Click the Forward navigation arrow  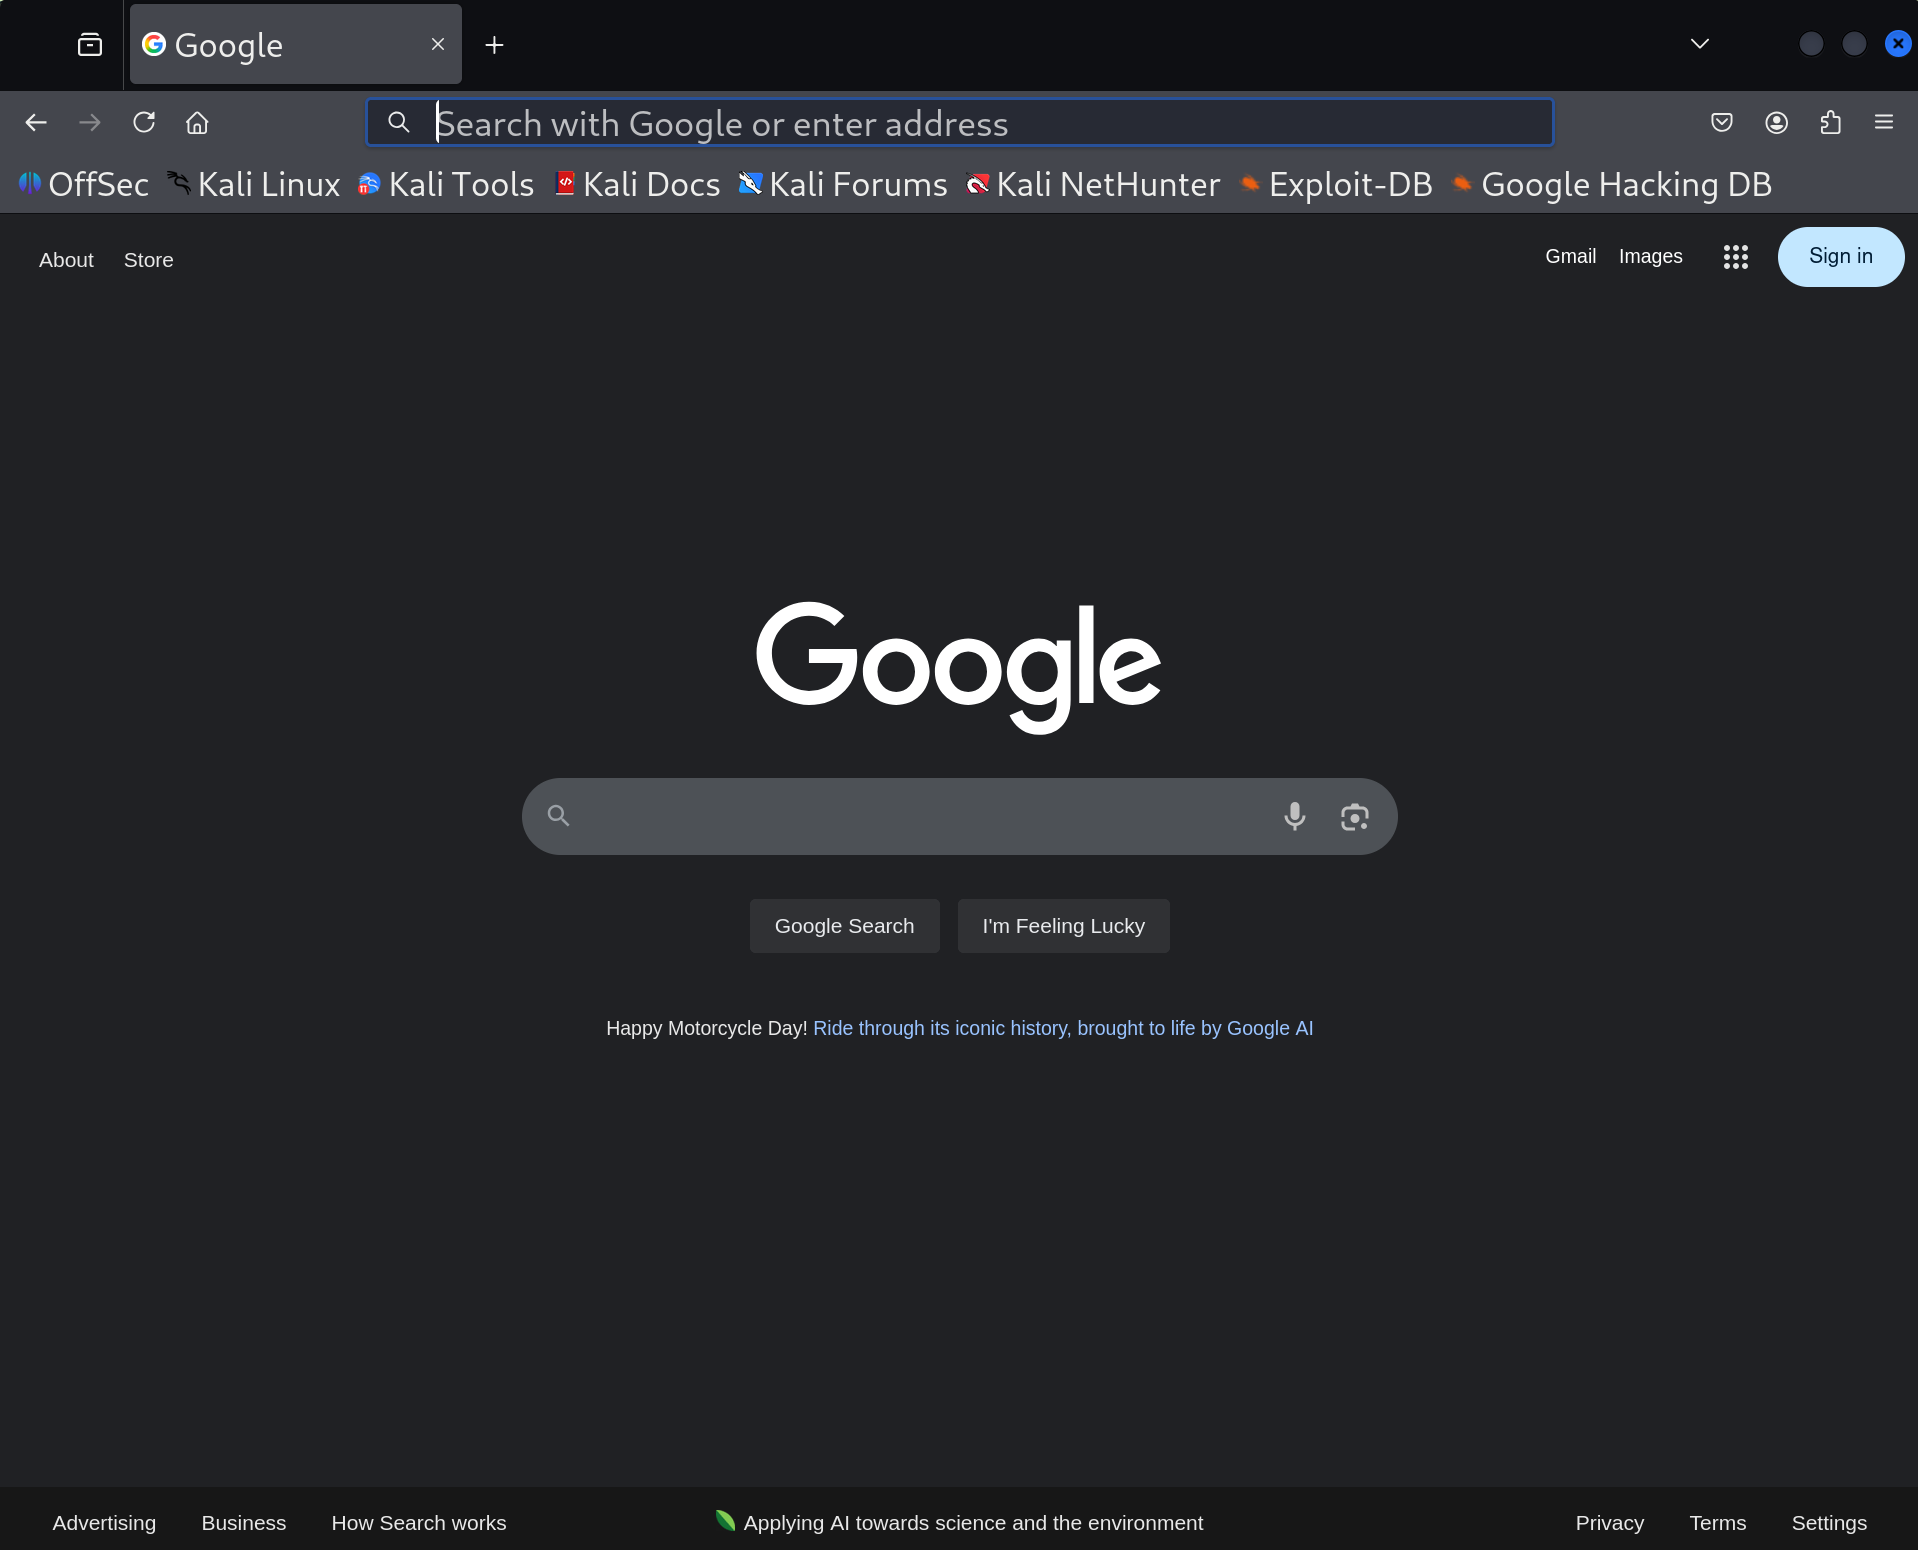point(90,122)
